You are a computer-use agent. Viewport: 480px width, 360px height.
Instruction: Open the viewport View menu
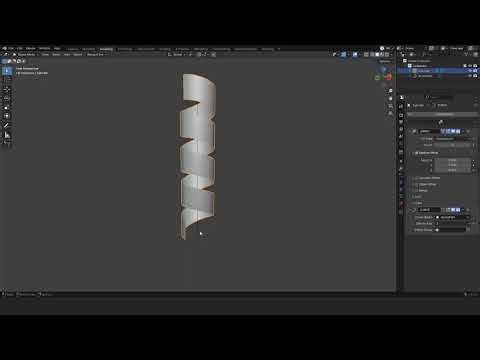45,54
